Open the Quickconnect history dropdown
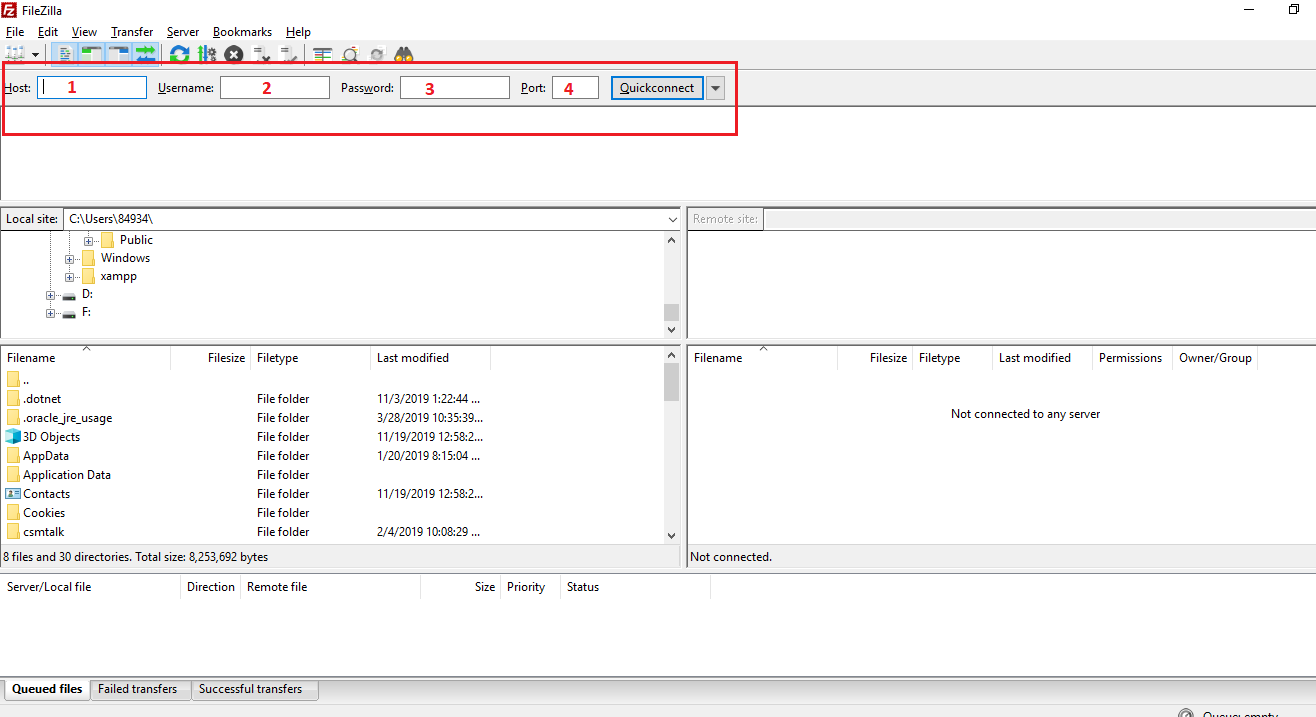This screenshot has height=717, width=1316. pos(715,88)
